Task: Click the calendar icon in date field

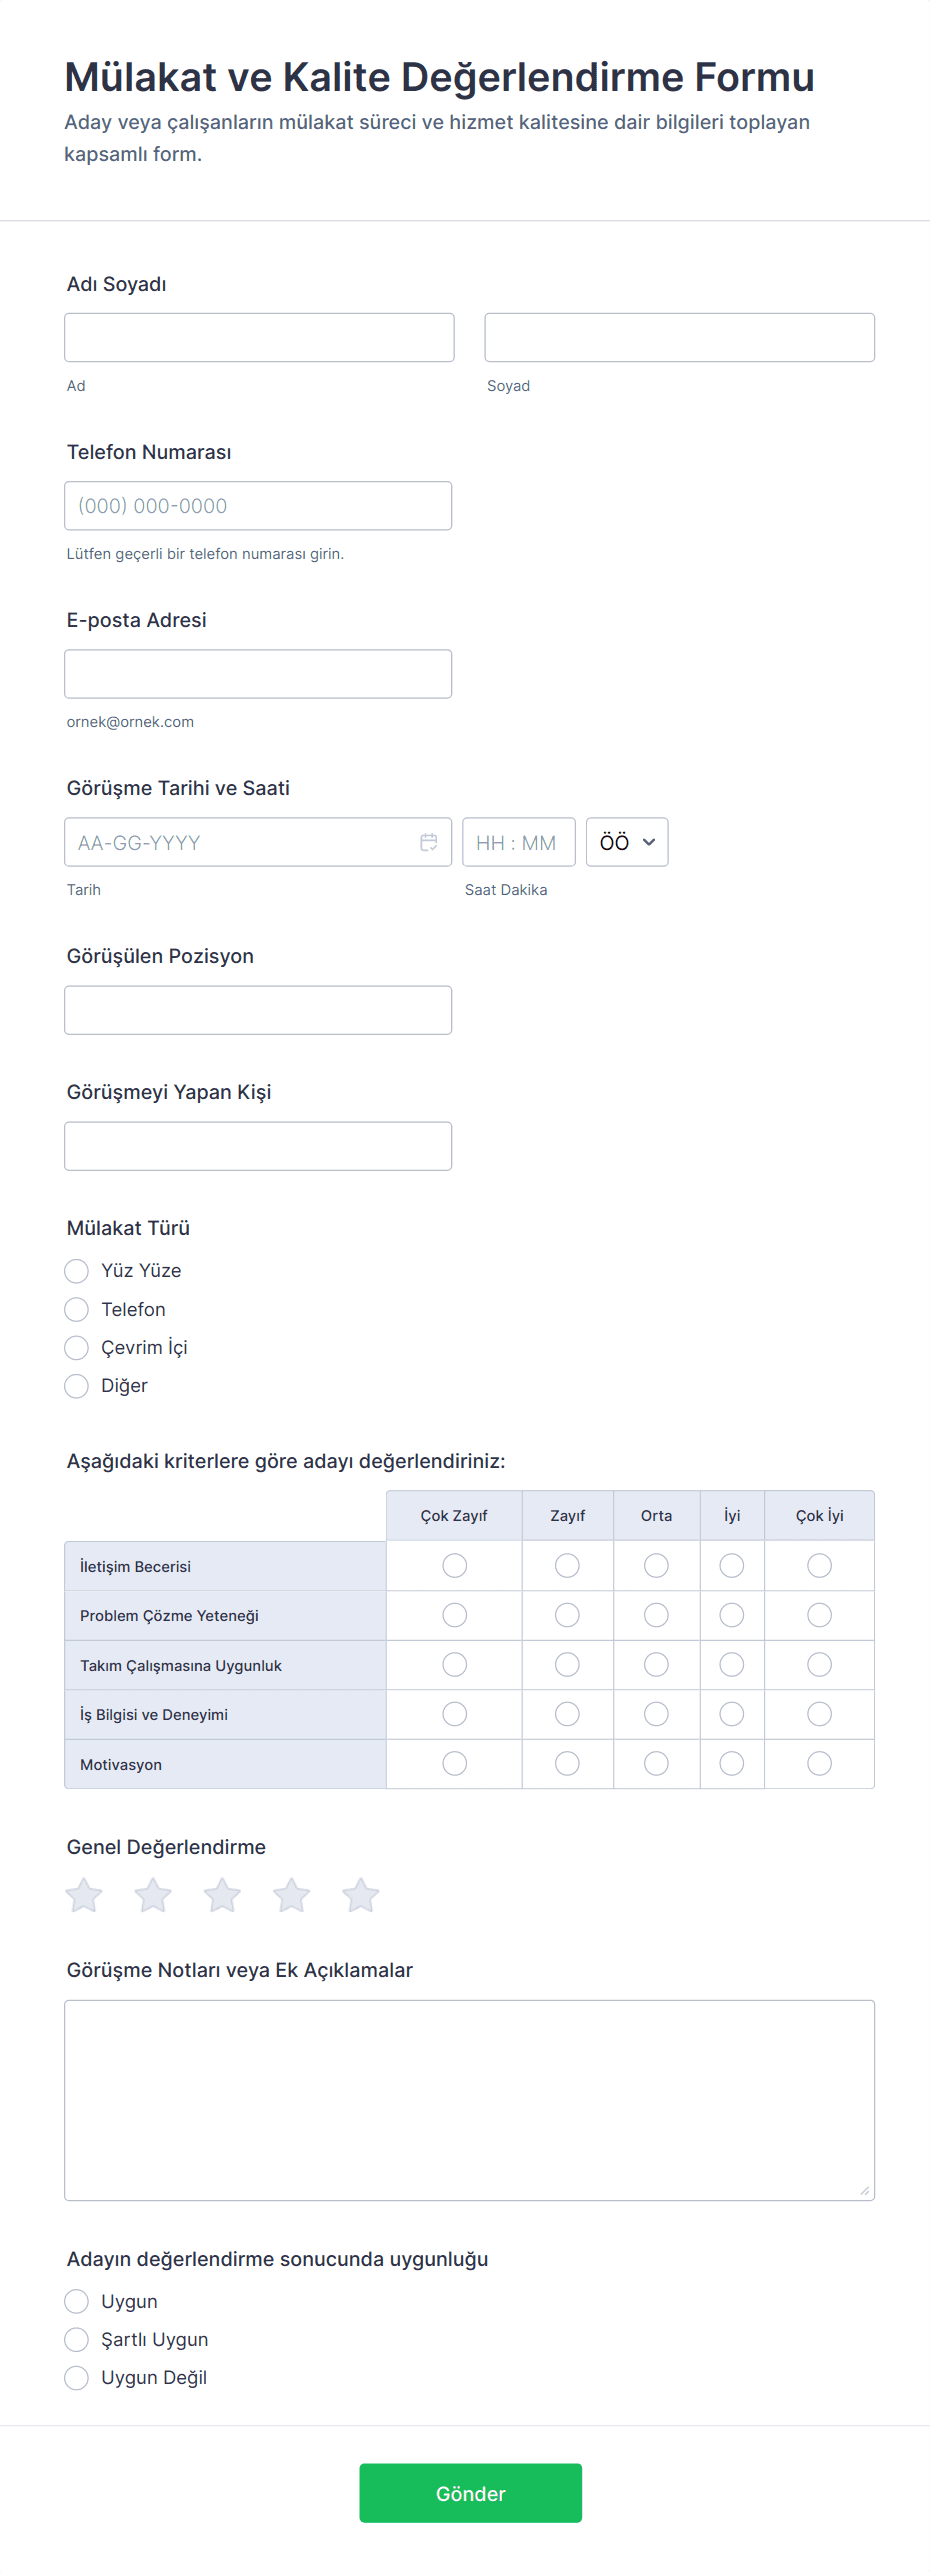Action: tap(429, 842)
